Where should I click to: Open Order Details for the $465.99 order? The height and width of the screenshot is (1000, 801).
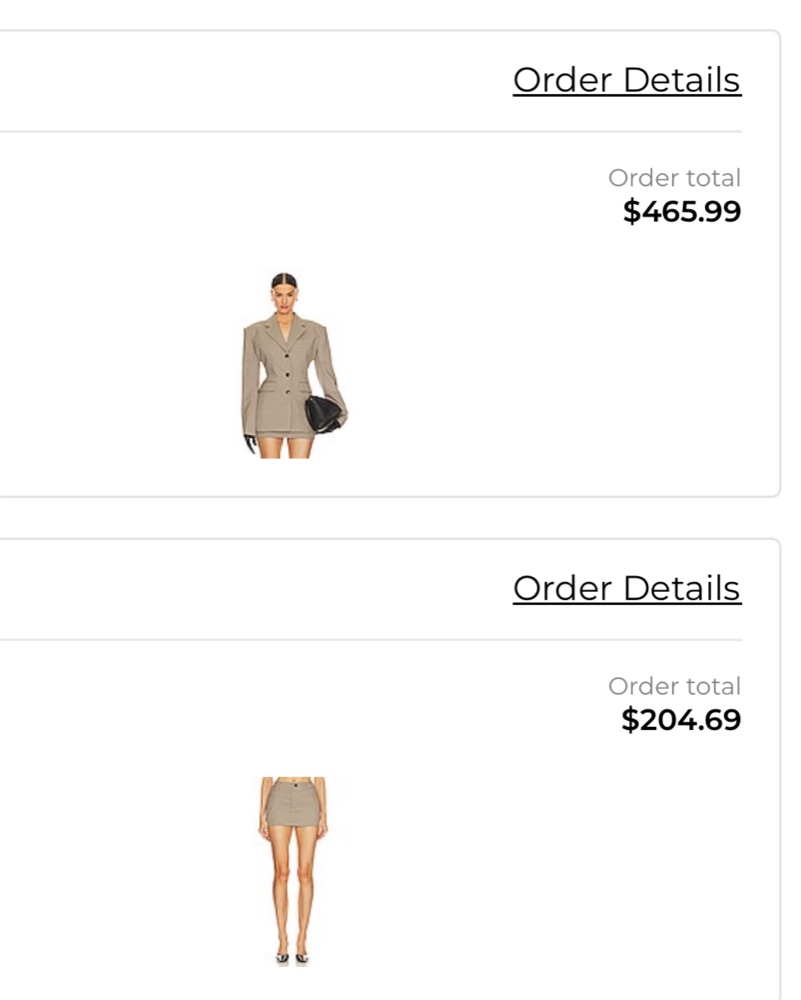tap(626, 80)
